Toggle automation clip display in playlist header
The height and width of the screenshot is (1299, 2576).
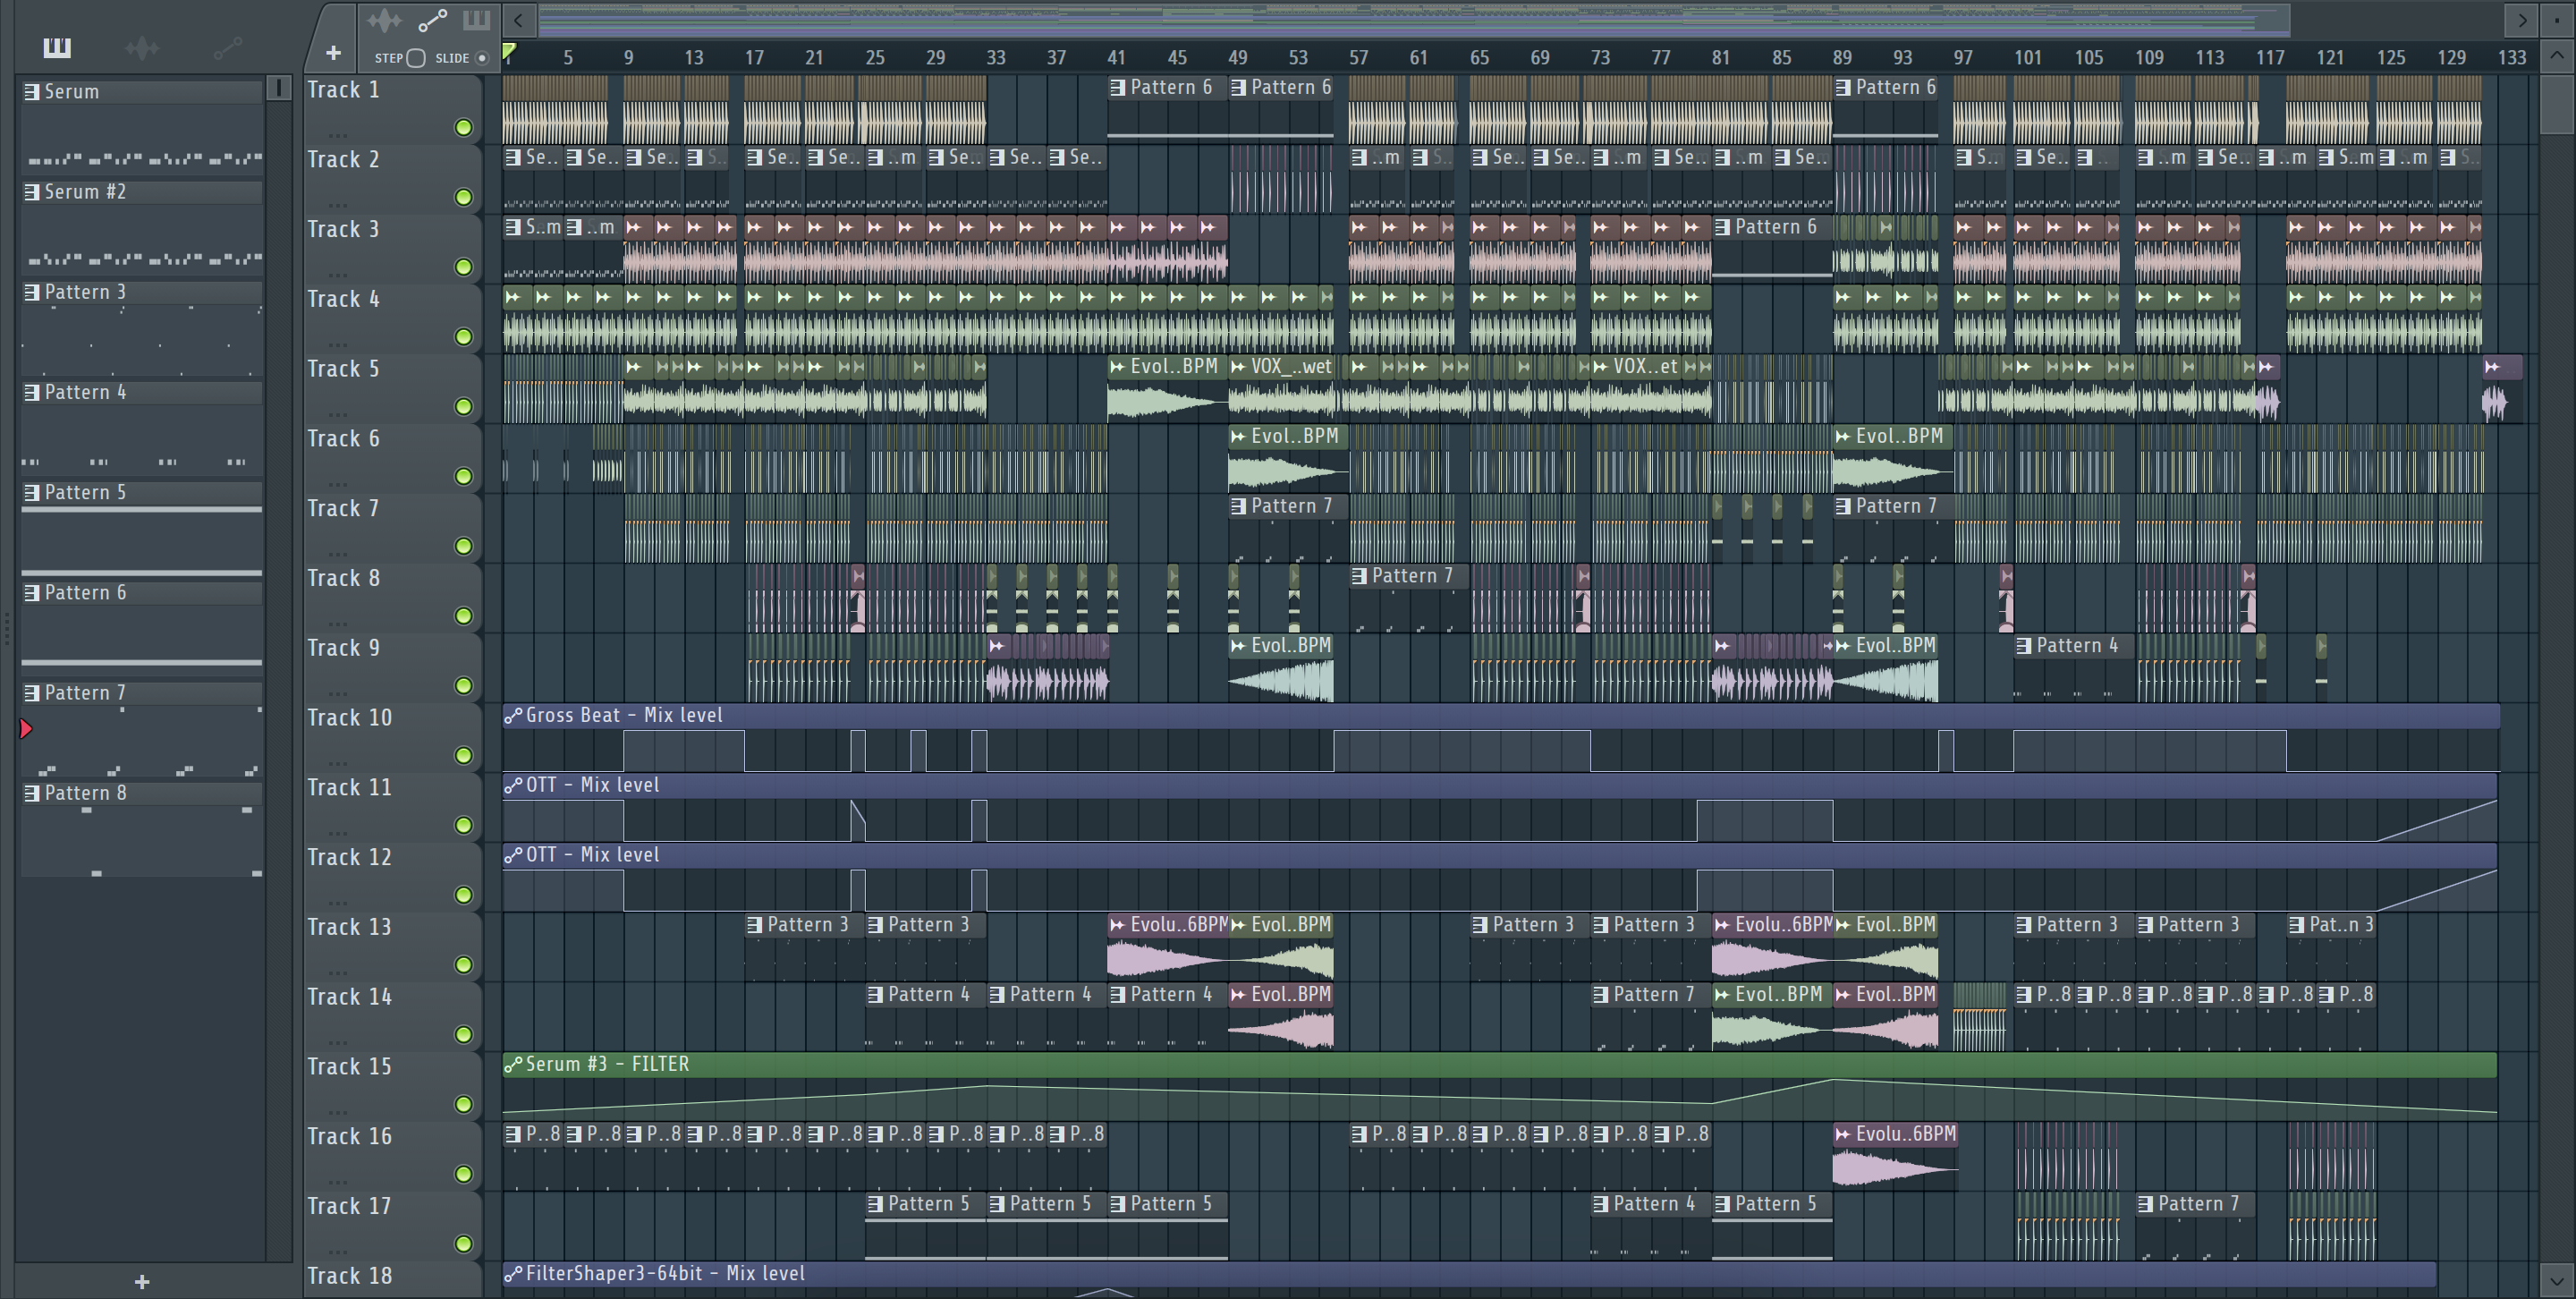click(x=432, y=20)
